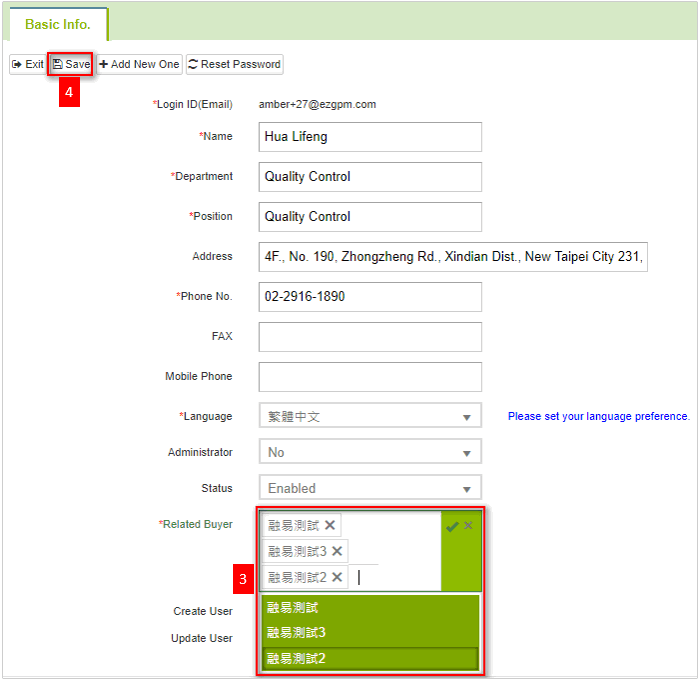Remove 融易測試3 tag from Related Buyer

point(337,551)
